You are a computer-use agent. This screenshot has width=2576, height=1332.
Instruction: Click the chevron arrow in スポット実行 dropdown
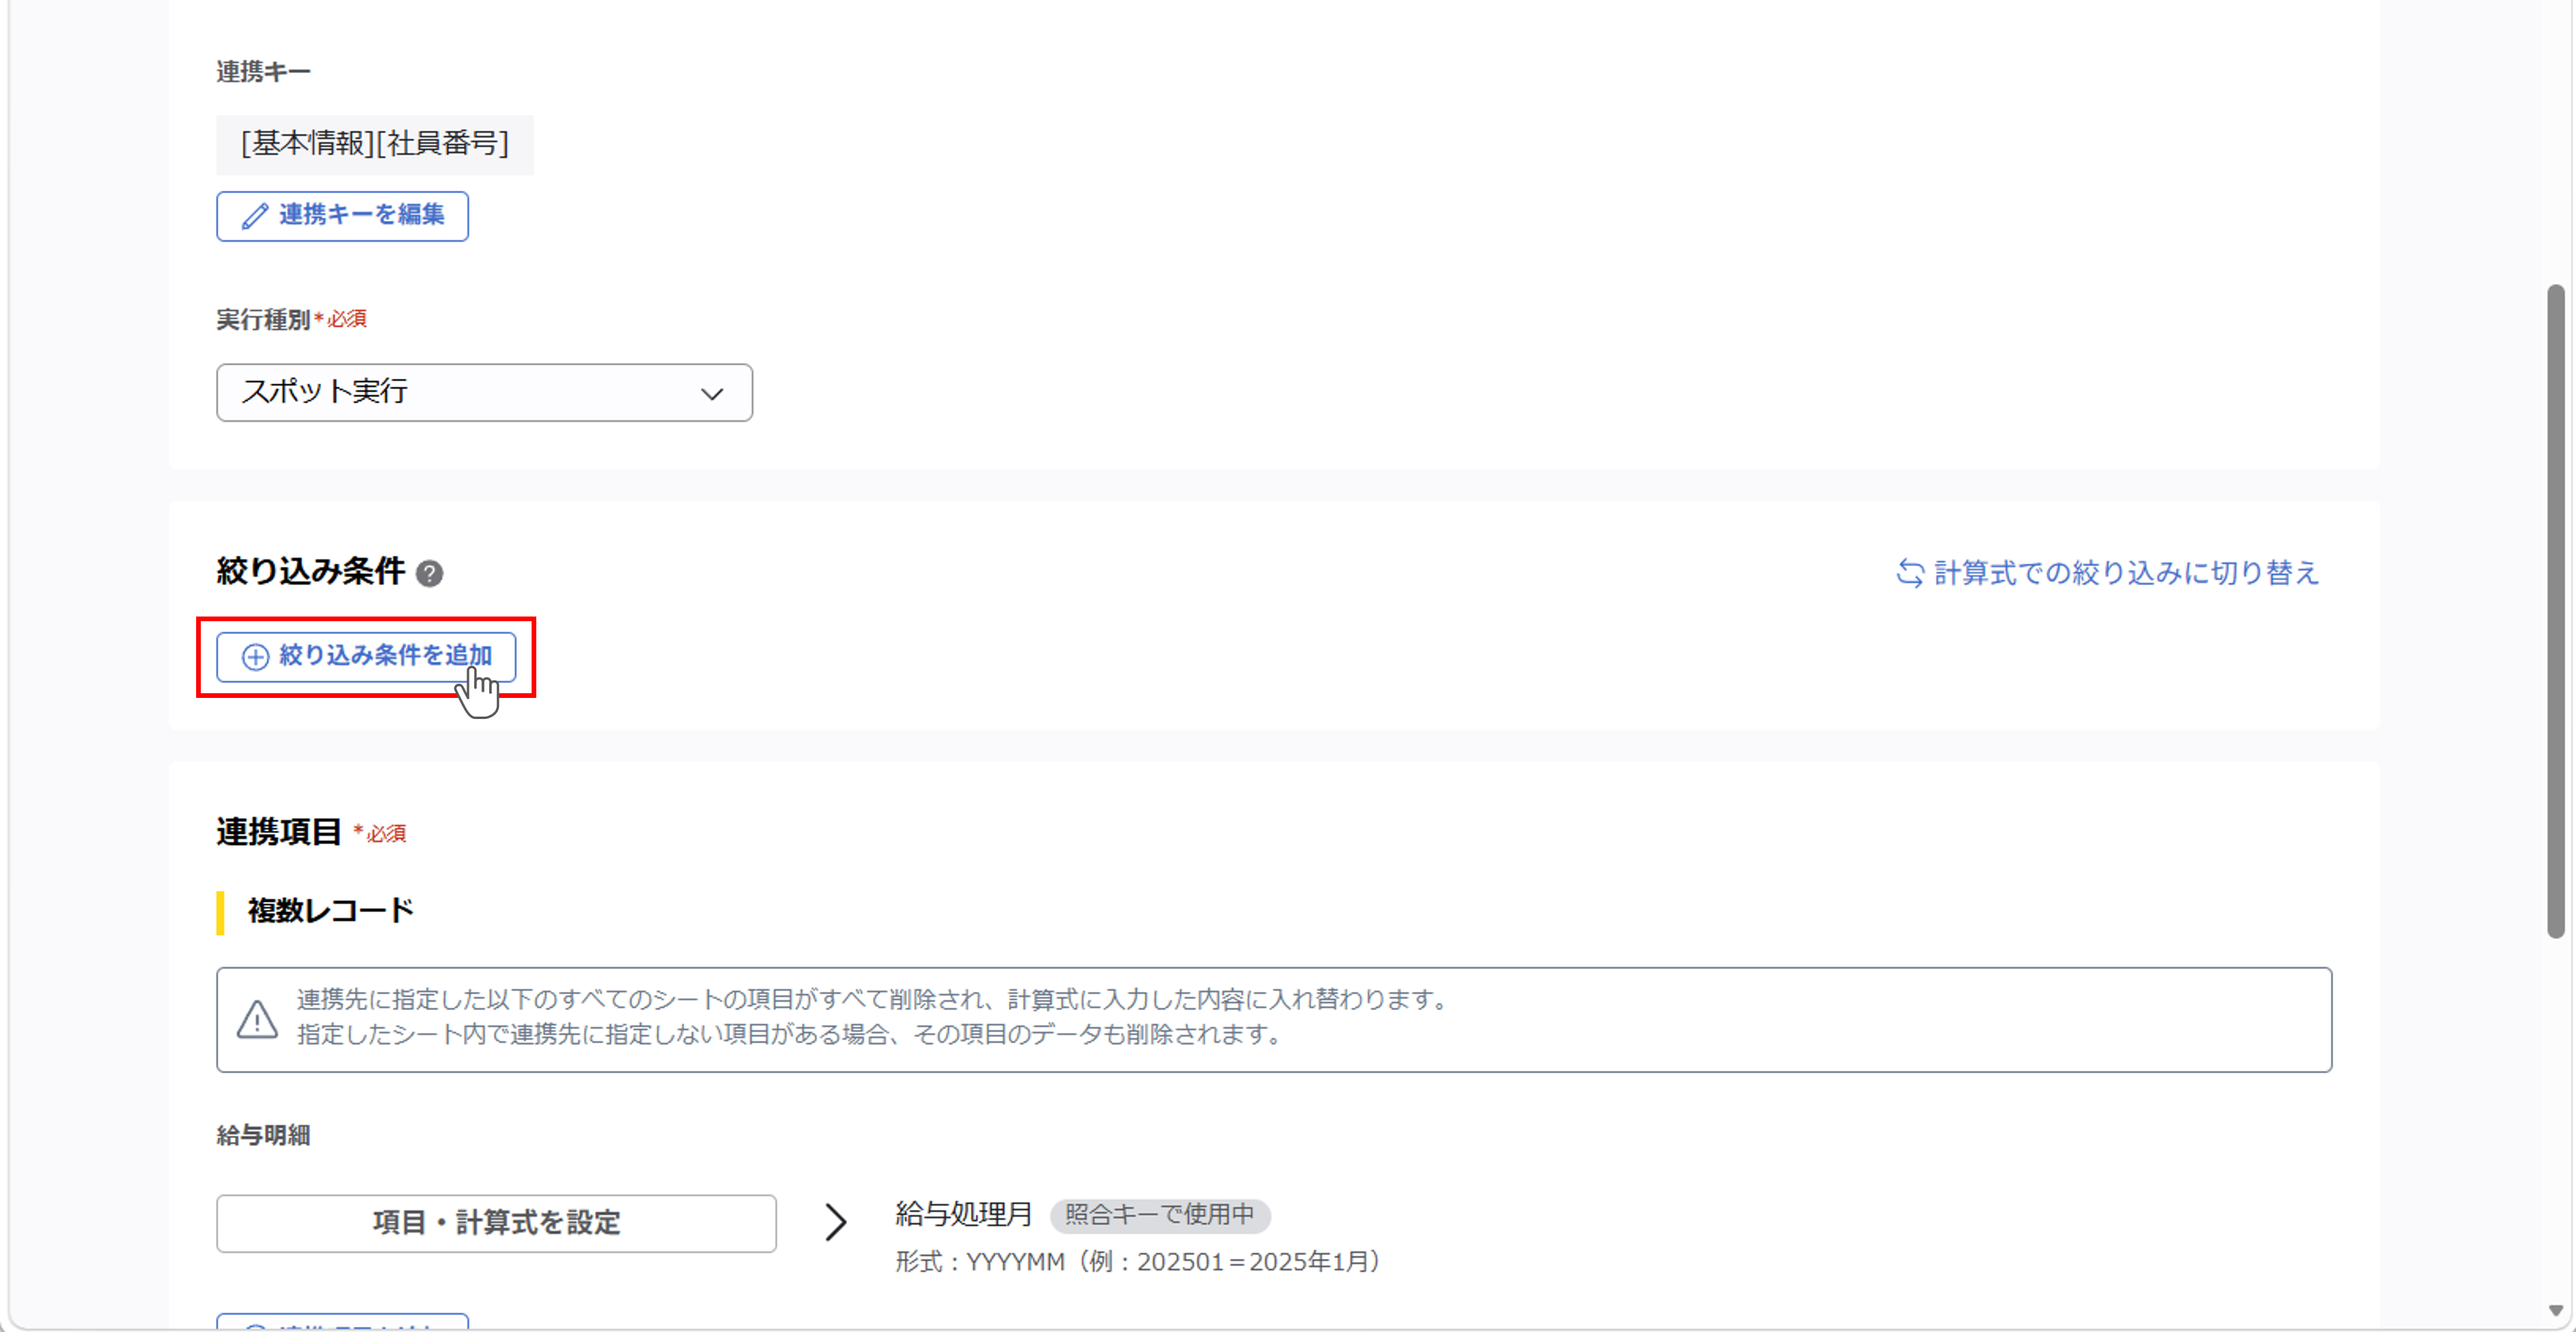(x=712, y=393)
